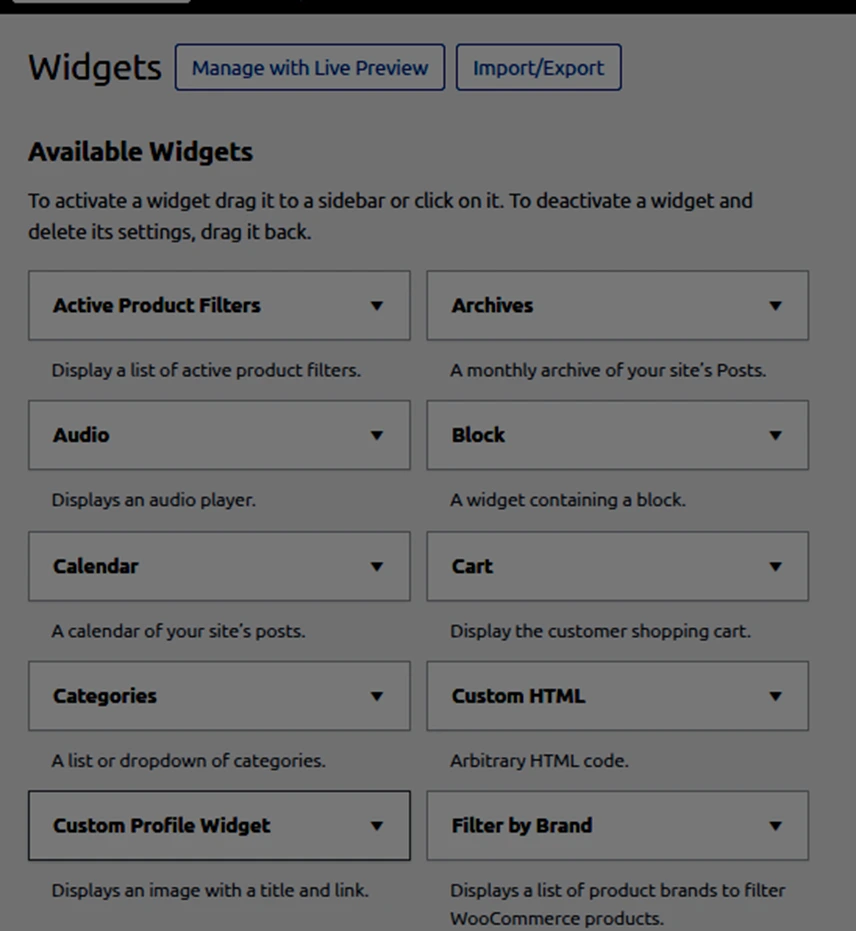856x931 pixels.
Task: Expand the Cart widget
Action: pos(776,566)
